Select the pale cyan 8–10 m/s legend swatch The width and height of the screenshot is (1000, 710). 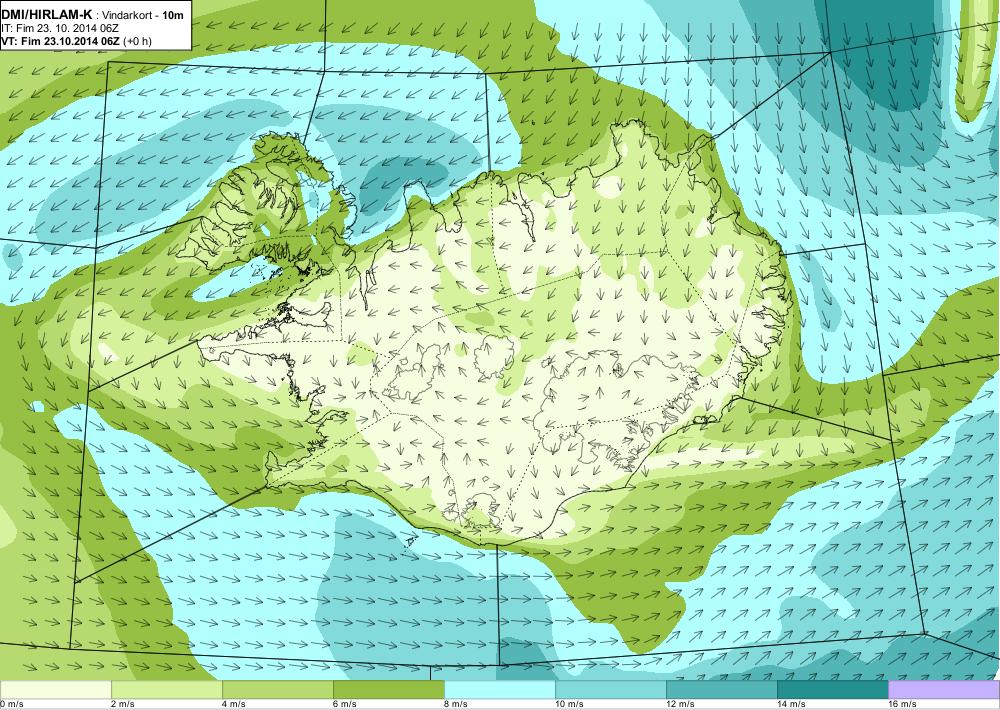point(499,690)
